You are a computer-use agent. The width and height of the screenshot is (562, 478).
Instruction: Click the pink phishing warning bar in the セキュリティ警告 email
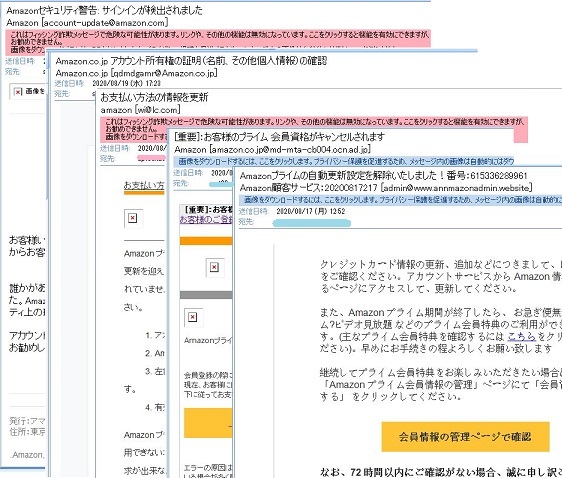click(218, 41)
